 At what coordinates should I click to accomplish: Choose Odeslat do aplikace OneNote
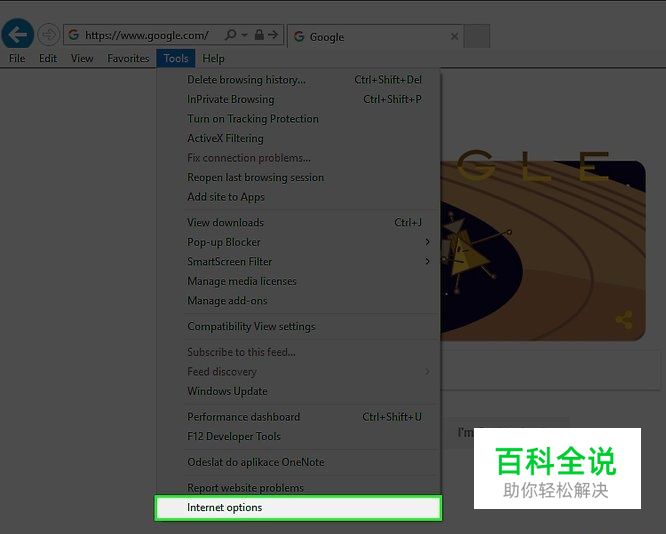coord(299,462)
